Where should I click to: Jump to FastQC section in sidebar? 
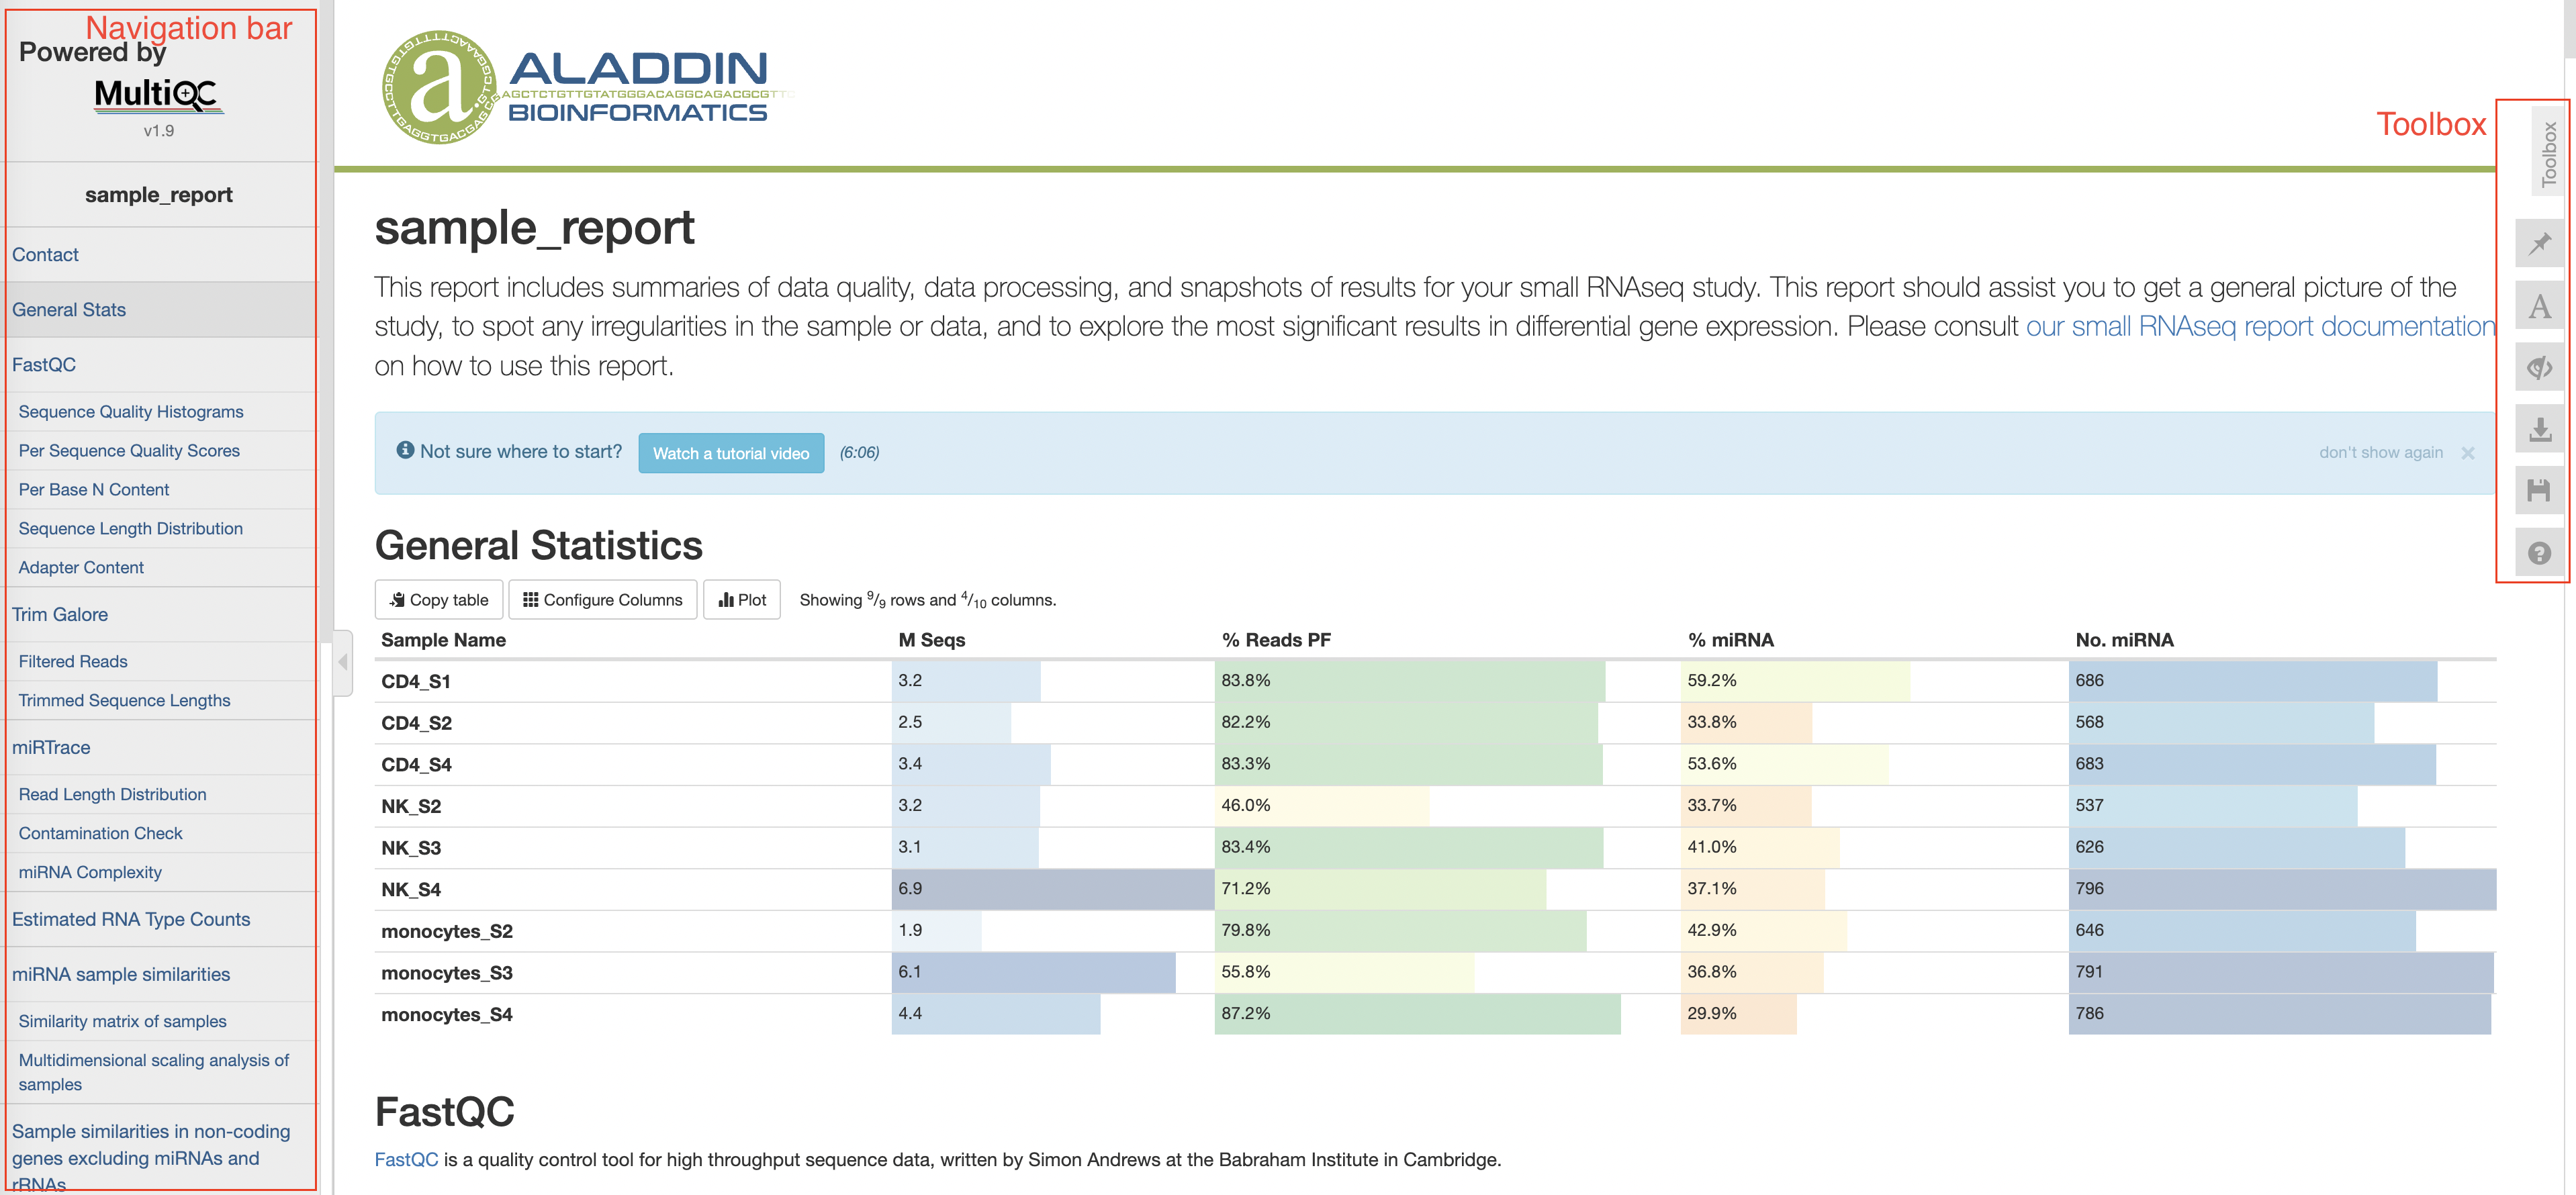pos(44,365)
